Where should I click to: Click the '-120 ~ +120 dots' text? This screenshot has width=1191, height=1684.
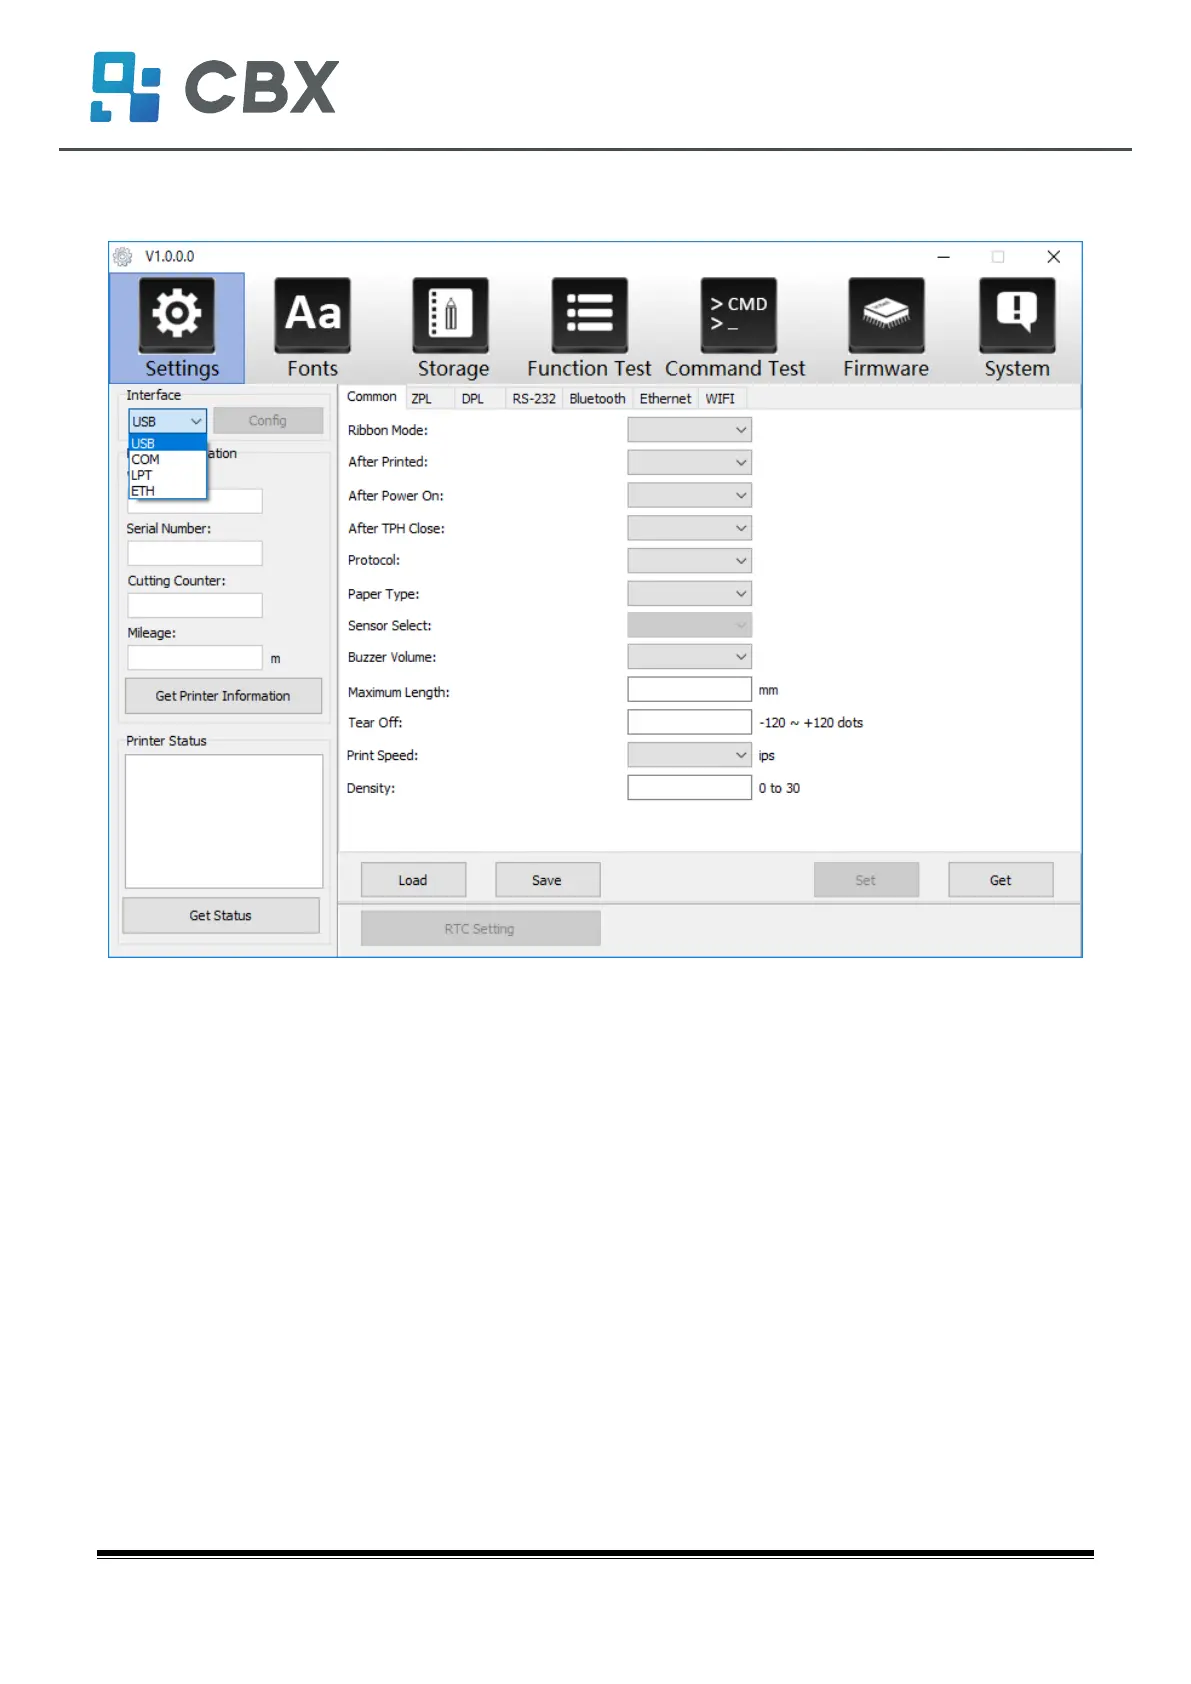811,723
